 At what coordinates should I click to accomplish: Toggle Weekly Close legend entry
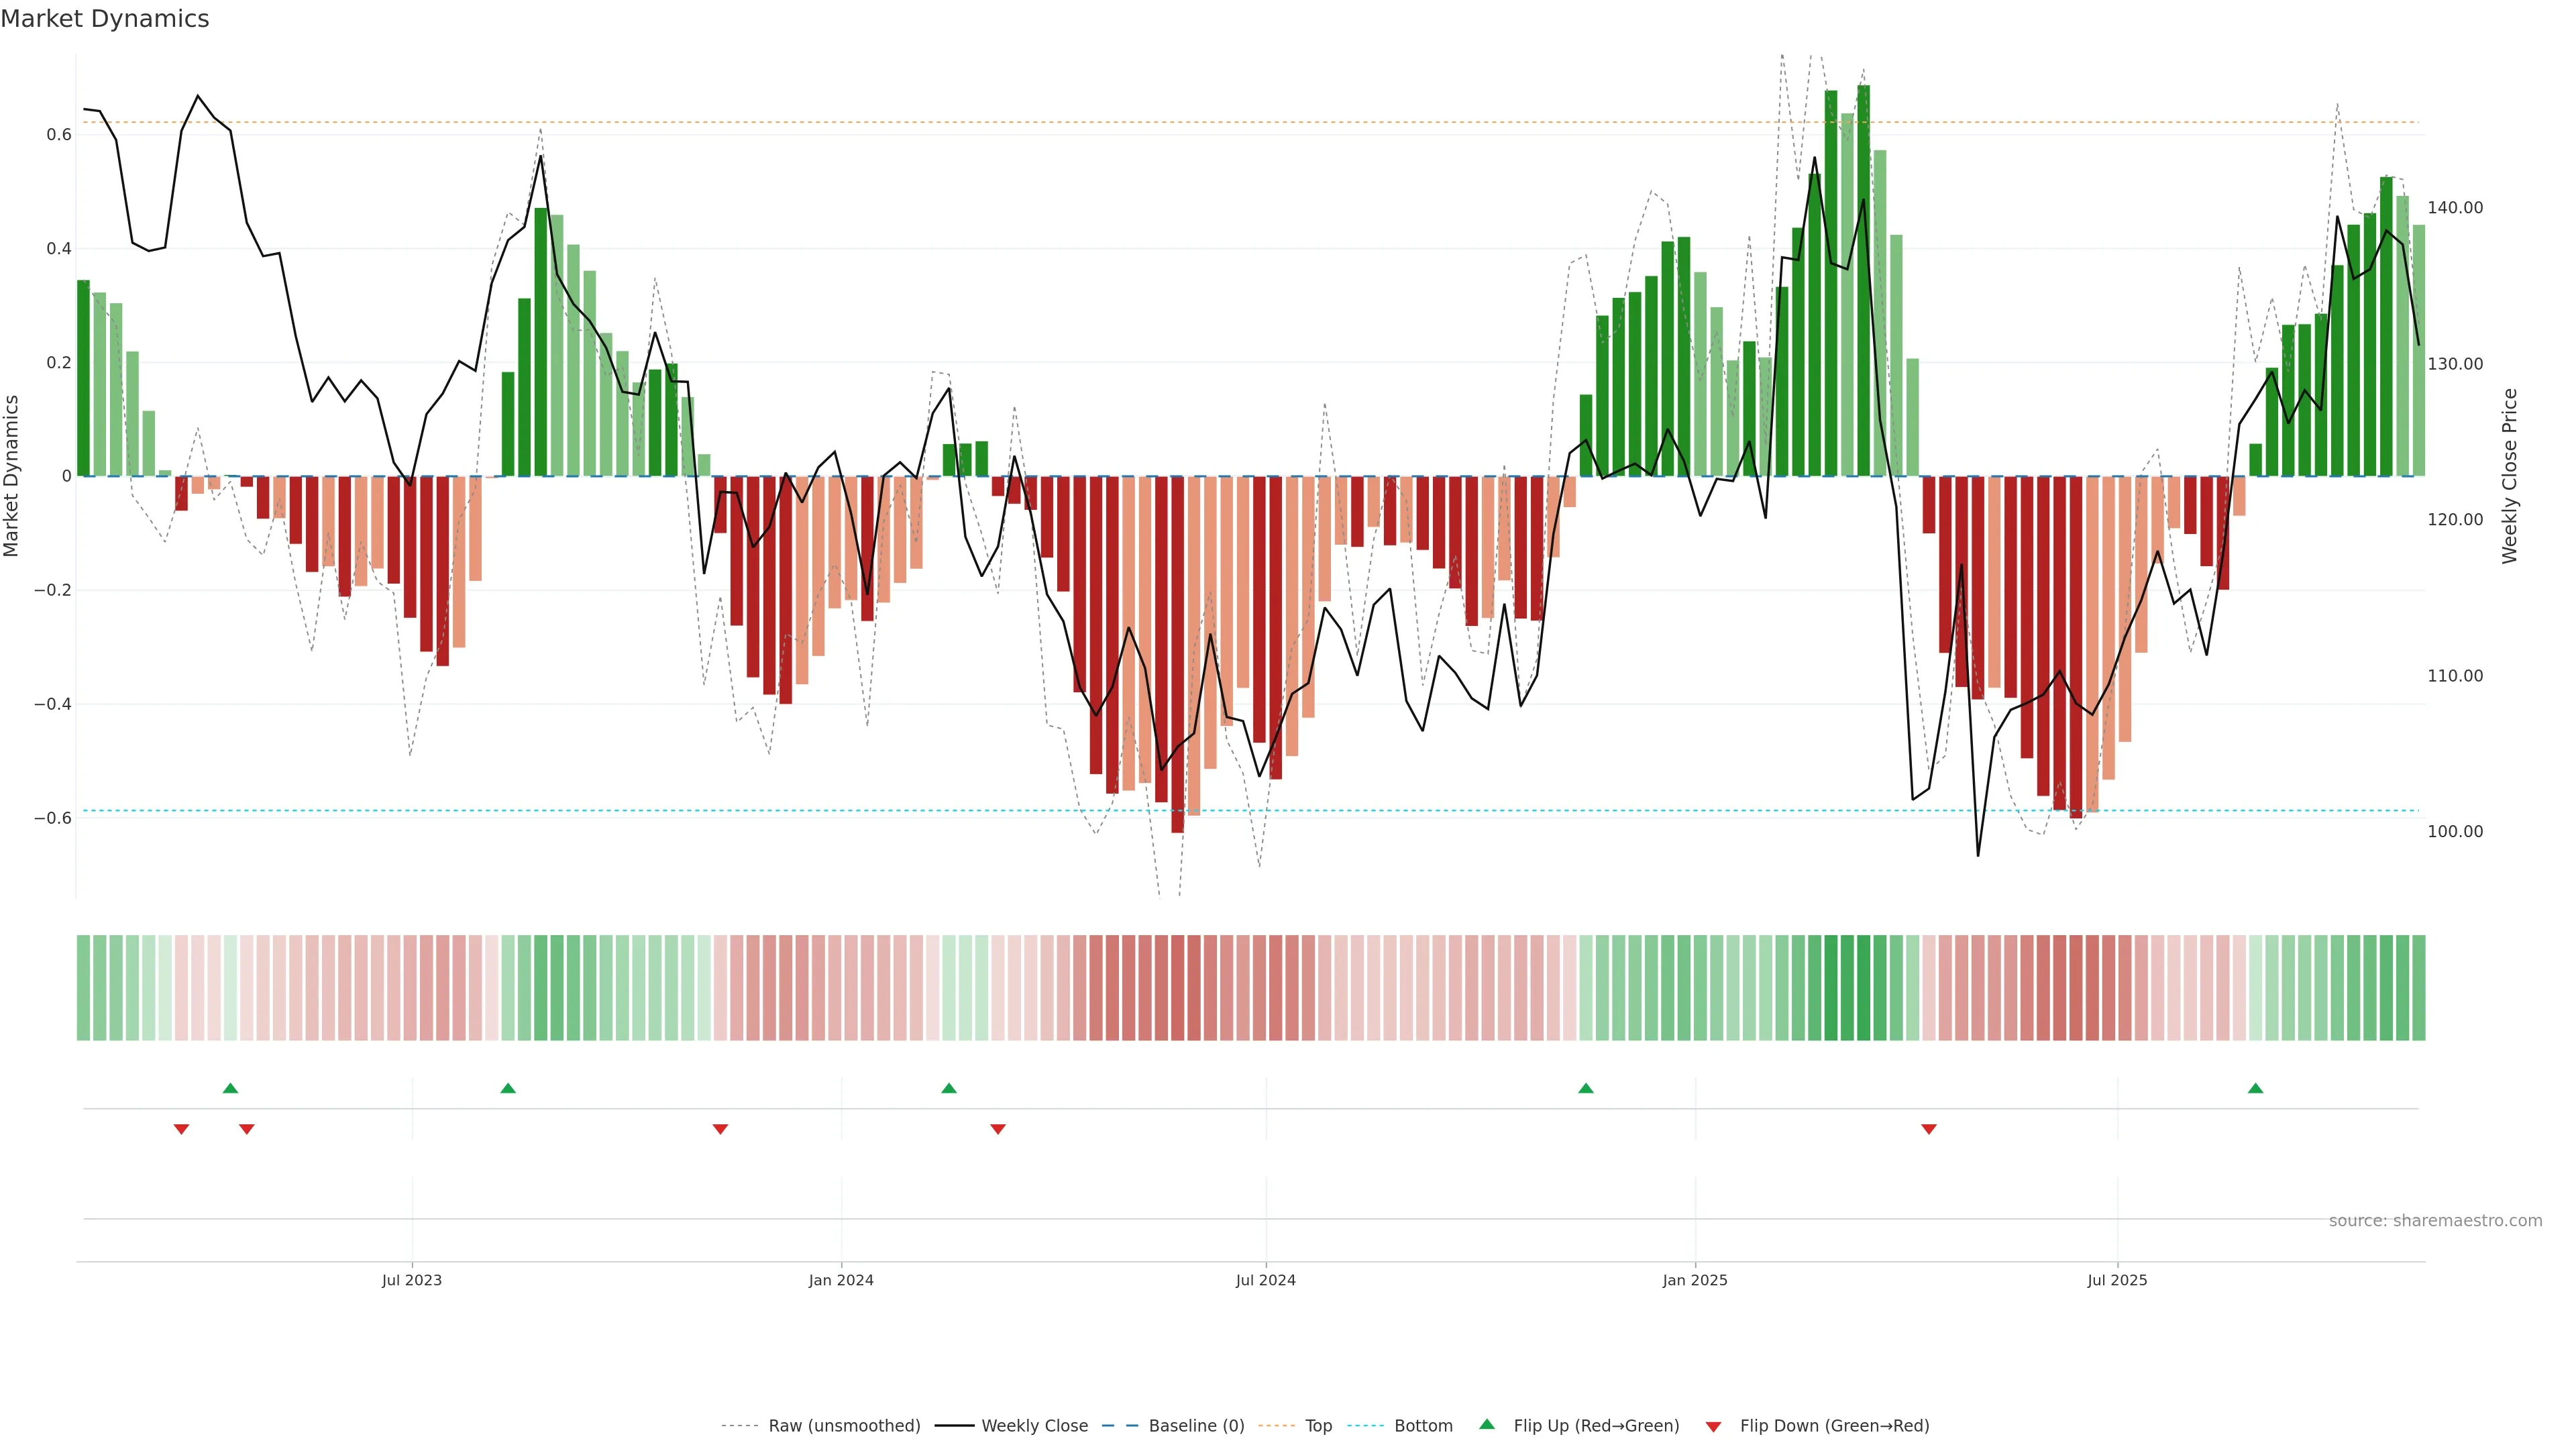coord(1034,1426)
